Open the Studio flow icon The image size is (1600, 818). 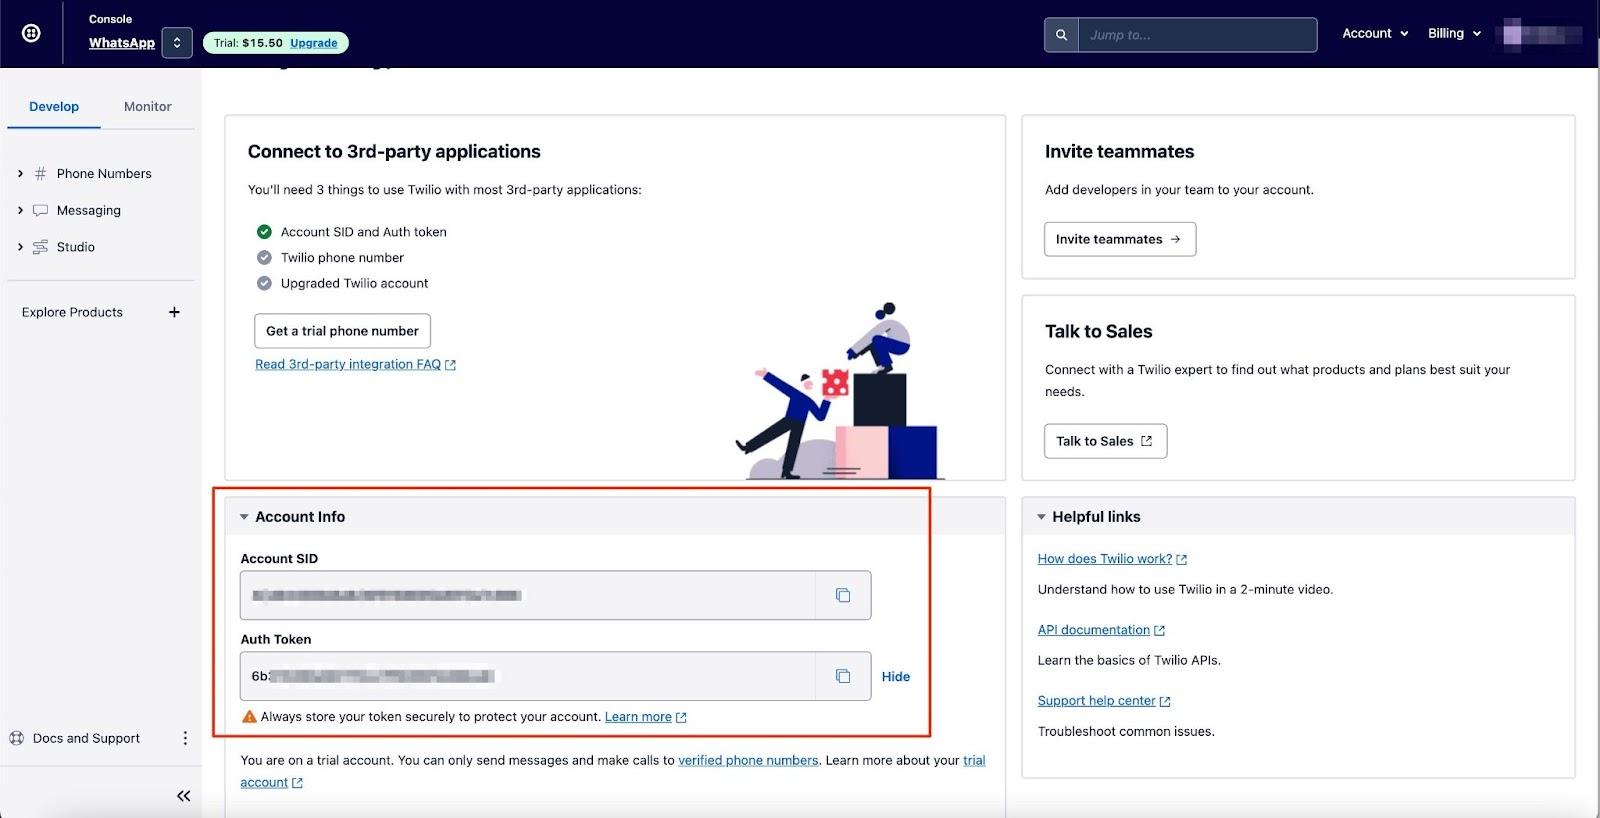click(x=40, y=247)
